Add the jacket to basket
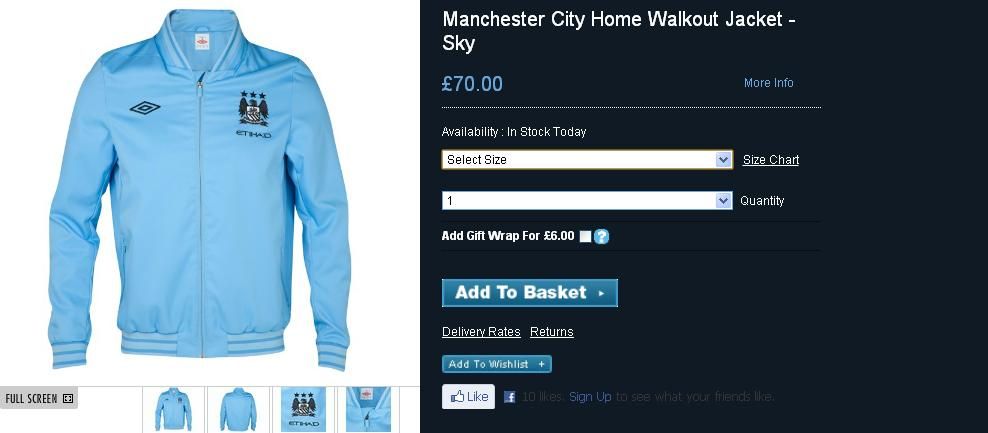Screen dimensions: 988x433 (529, 293)
